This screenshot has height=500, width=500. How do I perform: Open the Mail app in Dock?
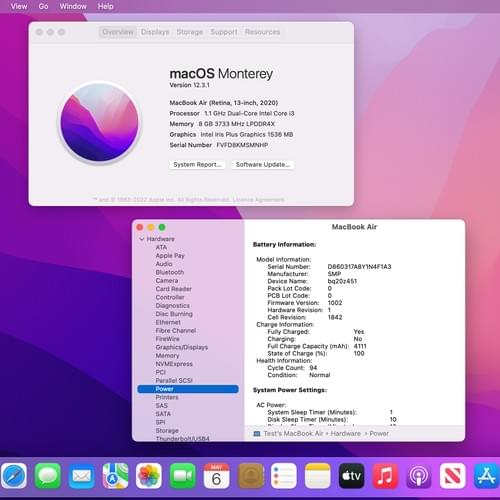[82, 476]
